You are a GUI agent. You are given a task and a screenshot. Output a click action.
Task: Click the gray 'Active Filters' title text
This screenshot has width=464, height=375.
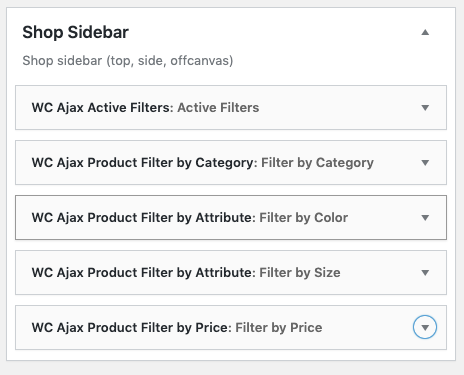[x=218, y=108]
